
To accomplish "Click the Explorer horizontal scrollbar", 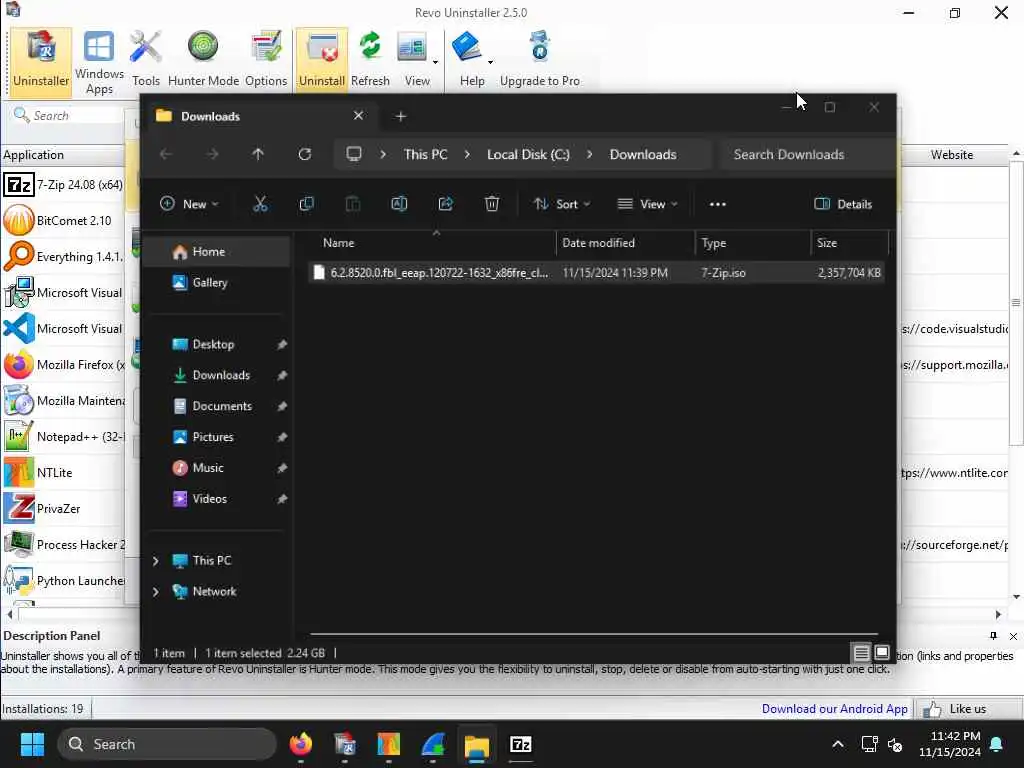I will pyautogui.click(x=593, y=633).
